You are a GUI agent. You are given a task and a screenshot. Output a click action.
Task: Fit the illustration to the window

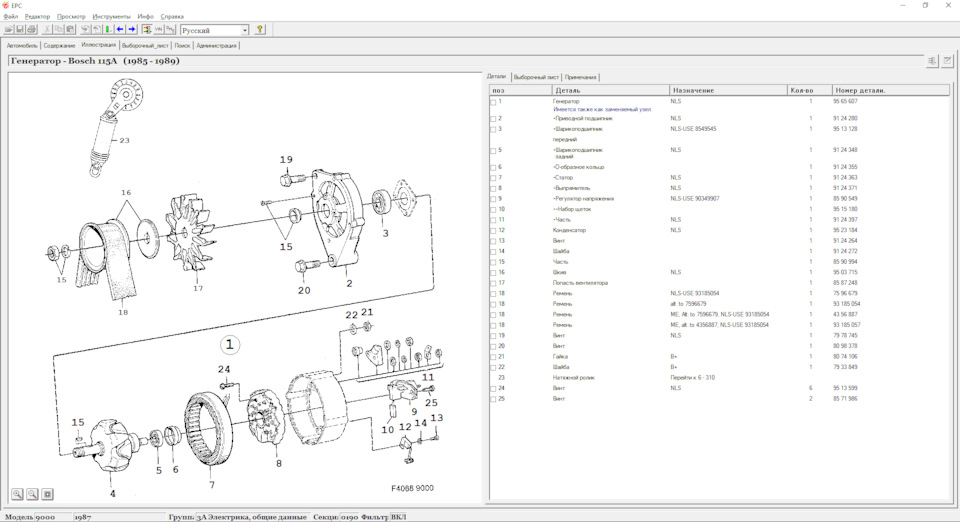(x=47, y=494)
